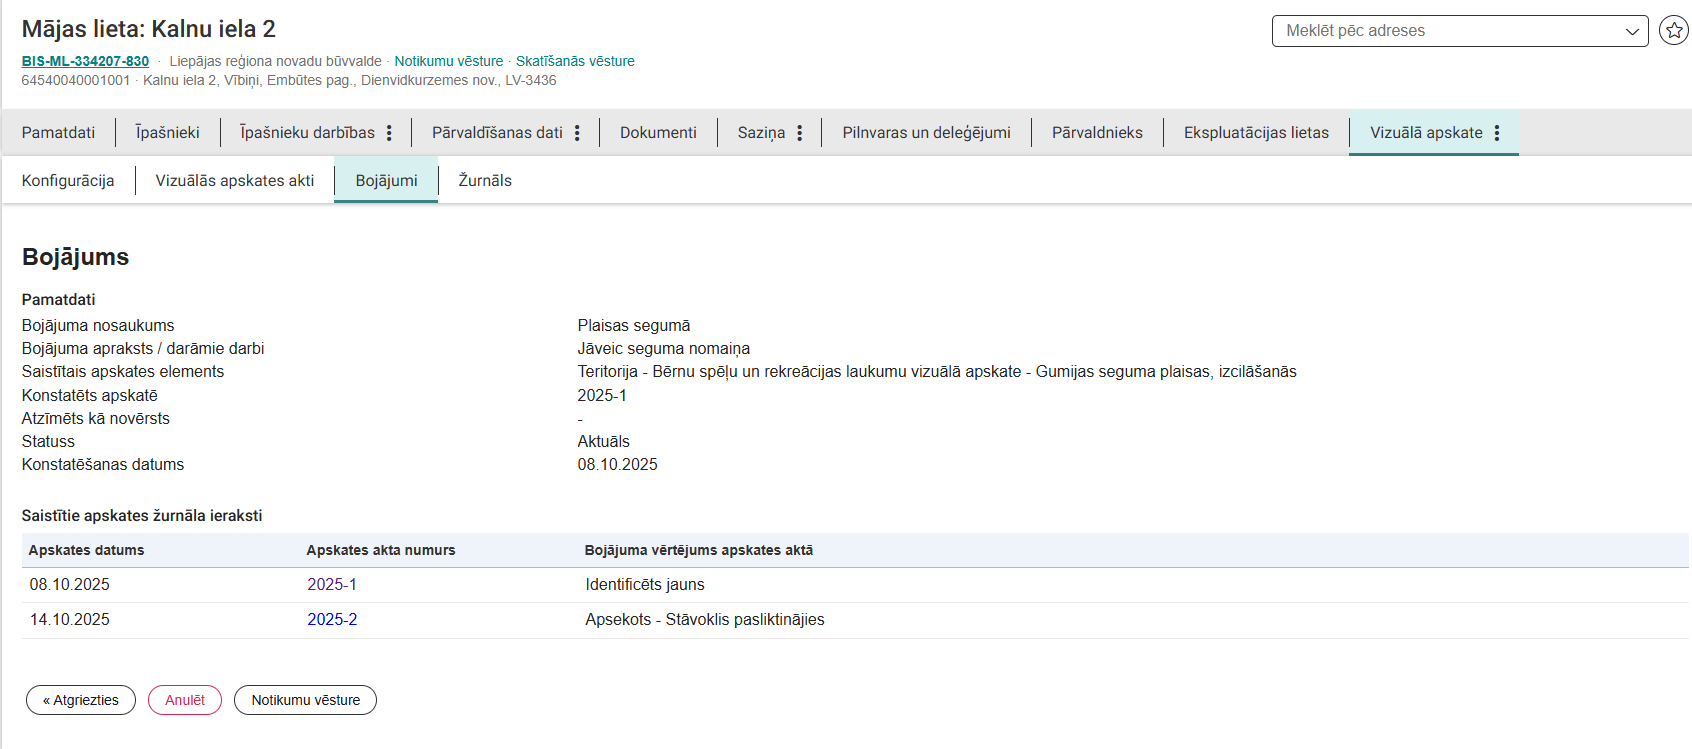The height and width of the screenshot is (749, 1692).
Task: Select the Vizuālās apskates akti sub-tab
Action: [235, 181]
